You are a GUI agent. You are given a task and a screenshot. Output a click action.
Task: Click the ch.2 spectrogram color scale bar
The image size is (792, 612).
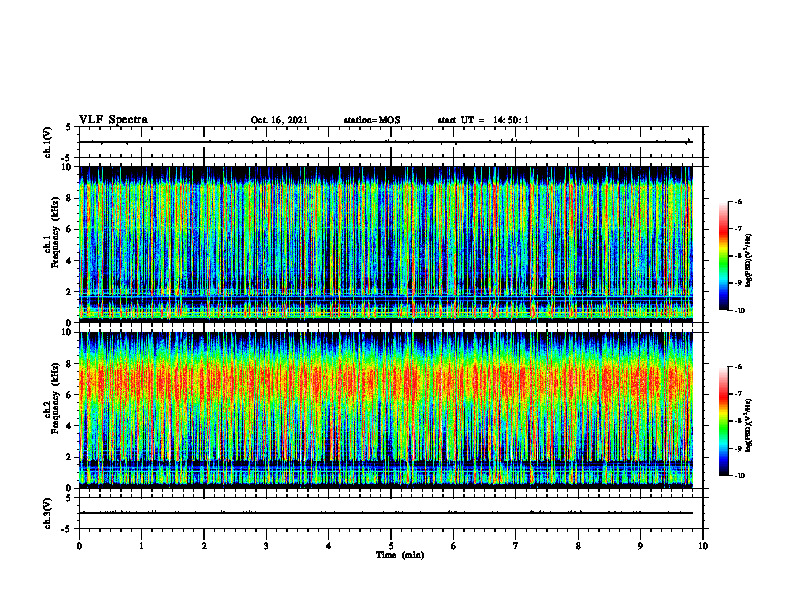tap(723, 421)
